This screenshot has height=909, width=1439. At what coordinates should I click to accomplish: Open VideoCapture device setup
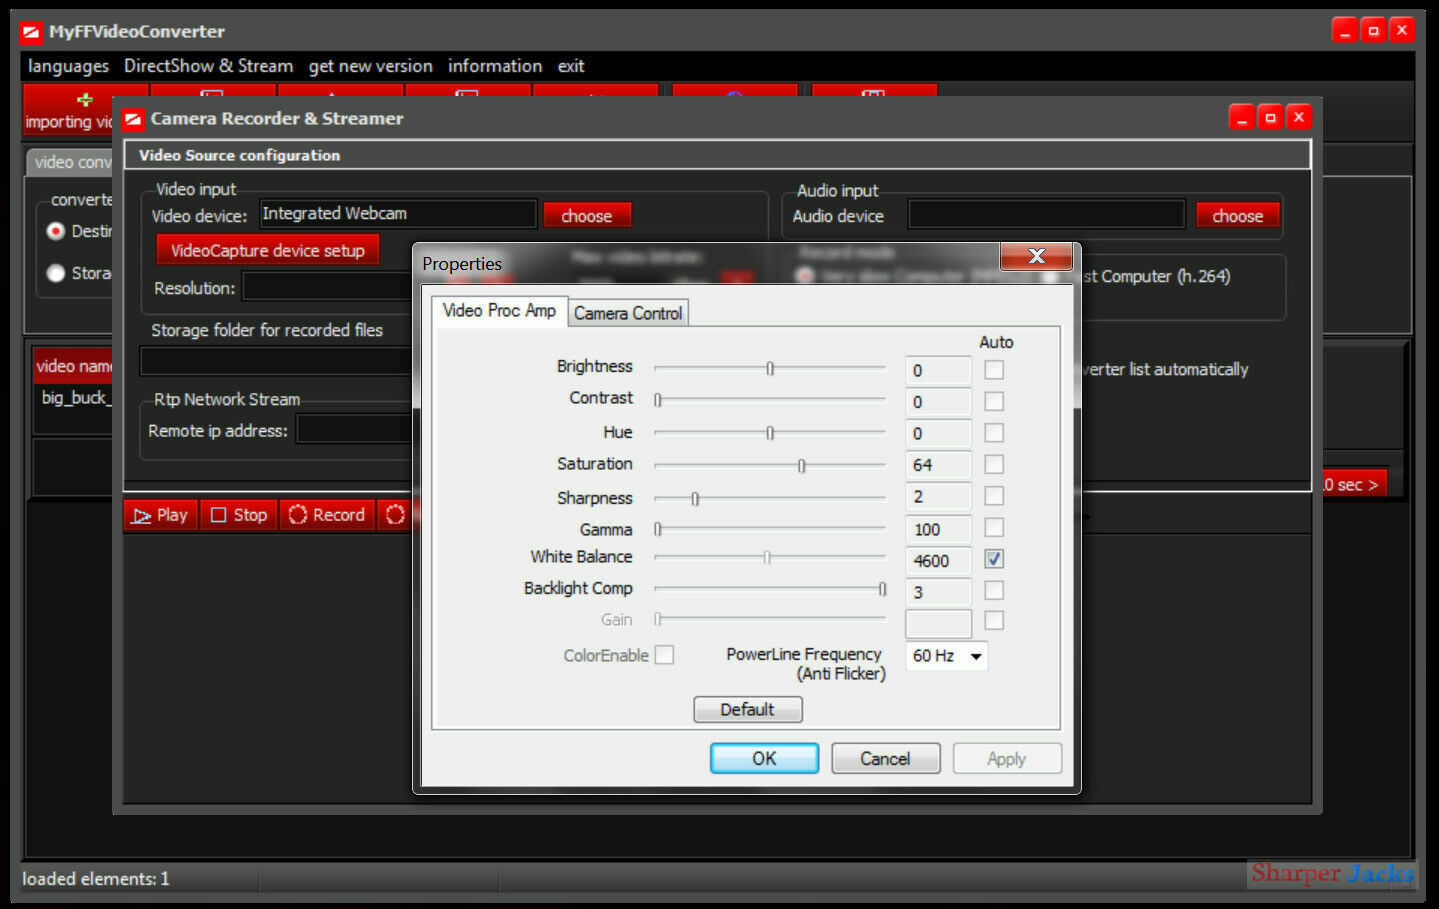[x=268, y=250]
